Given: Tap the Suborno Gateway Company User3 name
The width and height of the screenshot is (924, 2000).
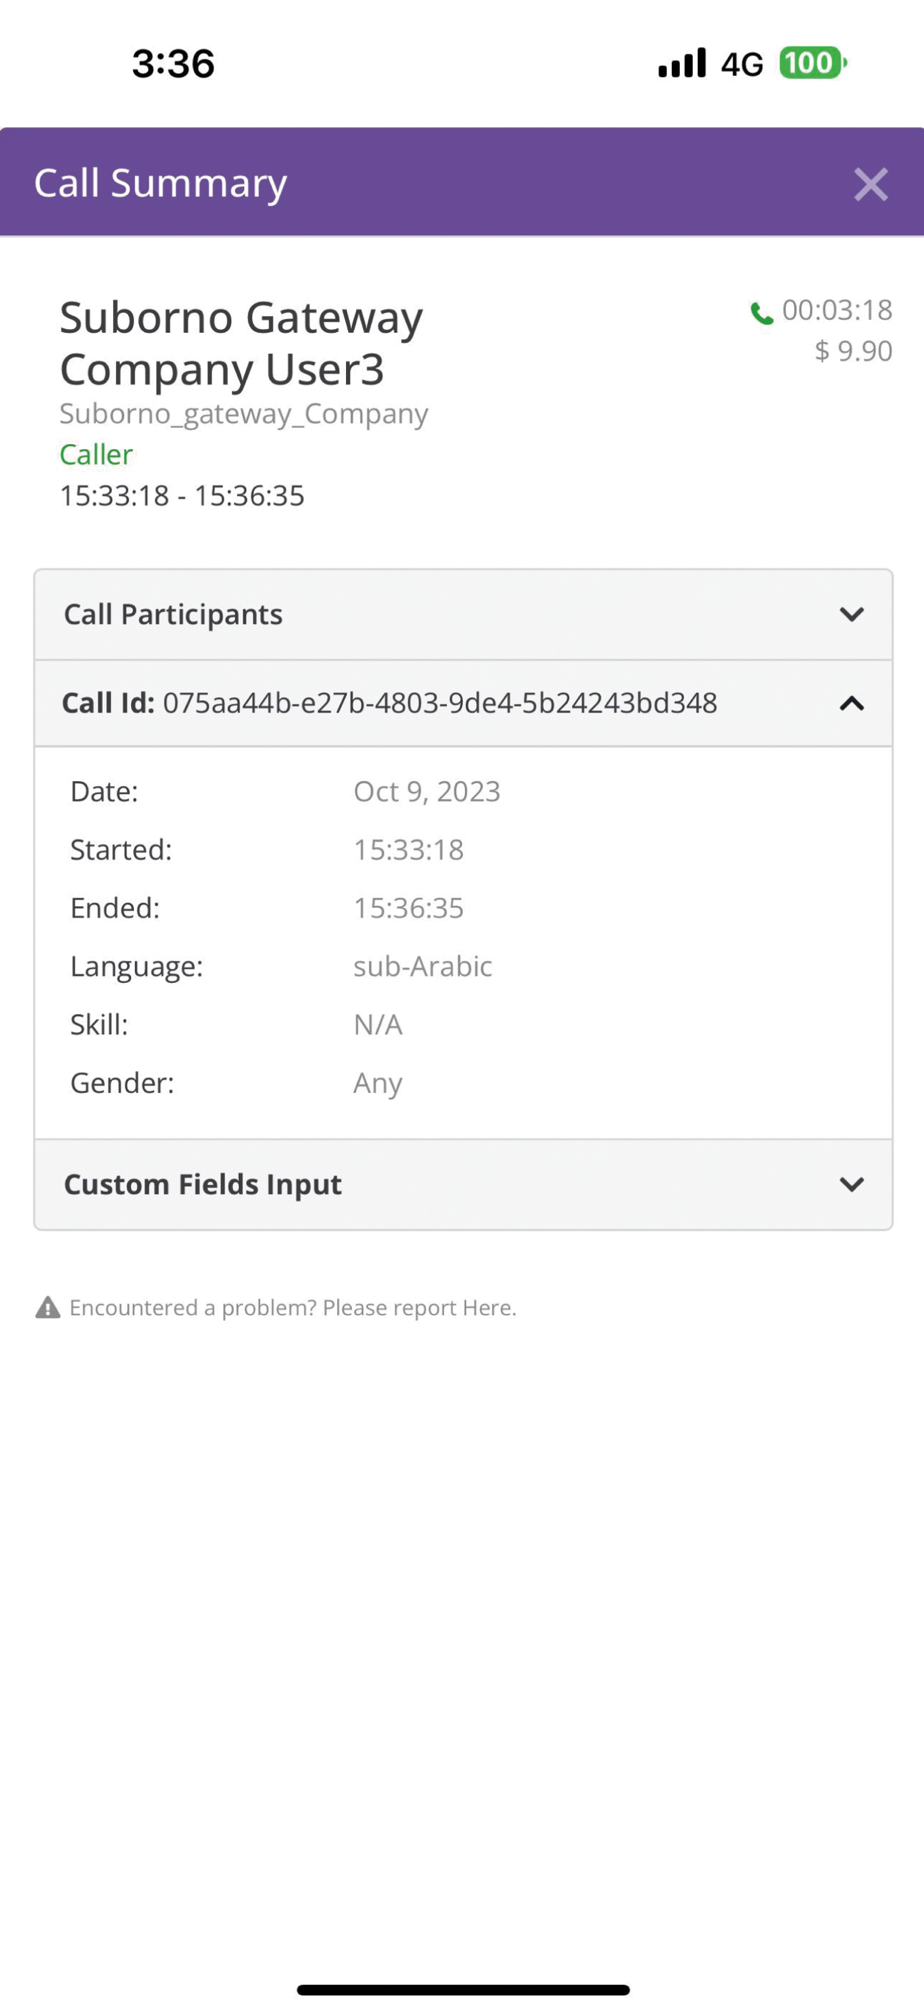Looking at the screenshot, I should pos(241,343).
